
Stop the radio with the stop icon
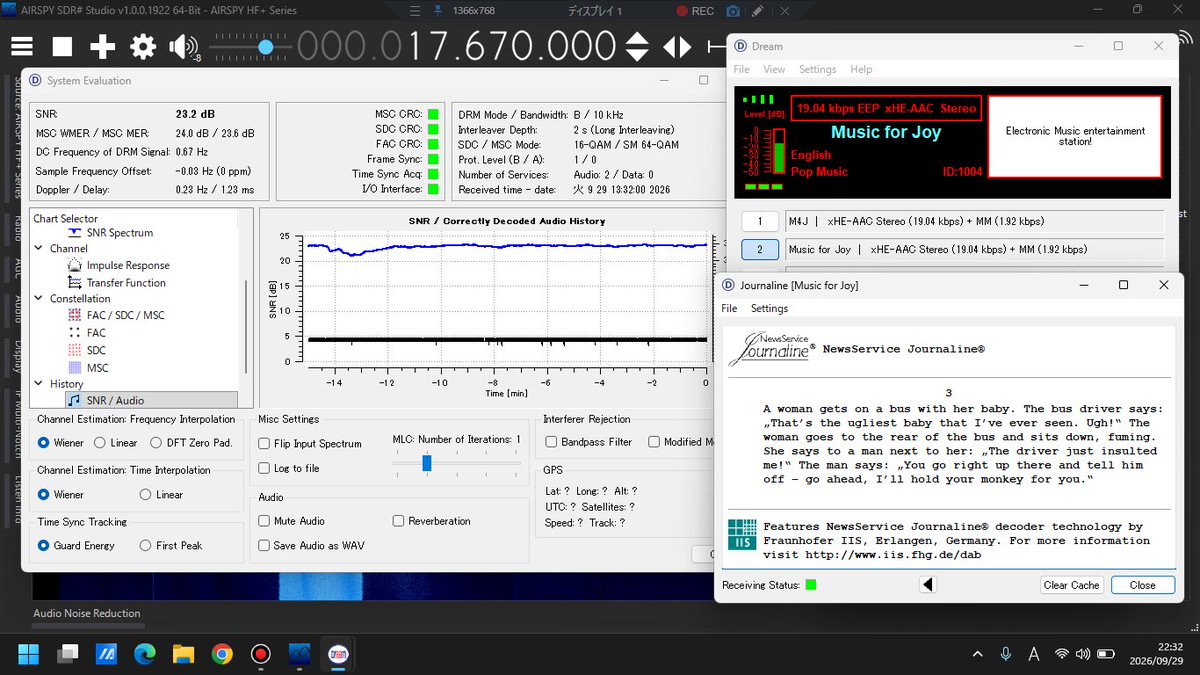pyautogui.click(x=63, y=47)
